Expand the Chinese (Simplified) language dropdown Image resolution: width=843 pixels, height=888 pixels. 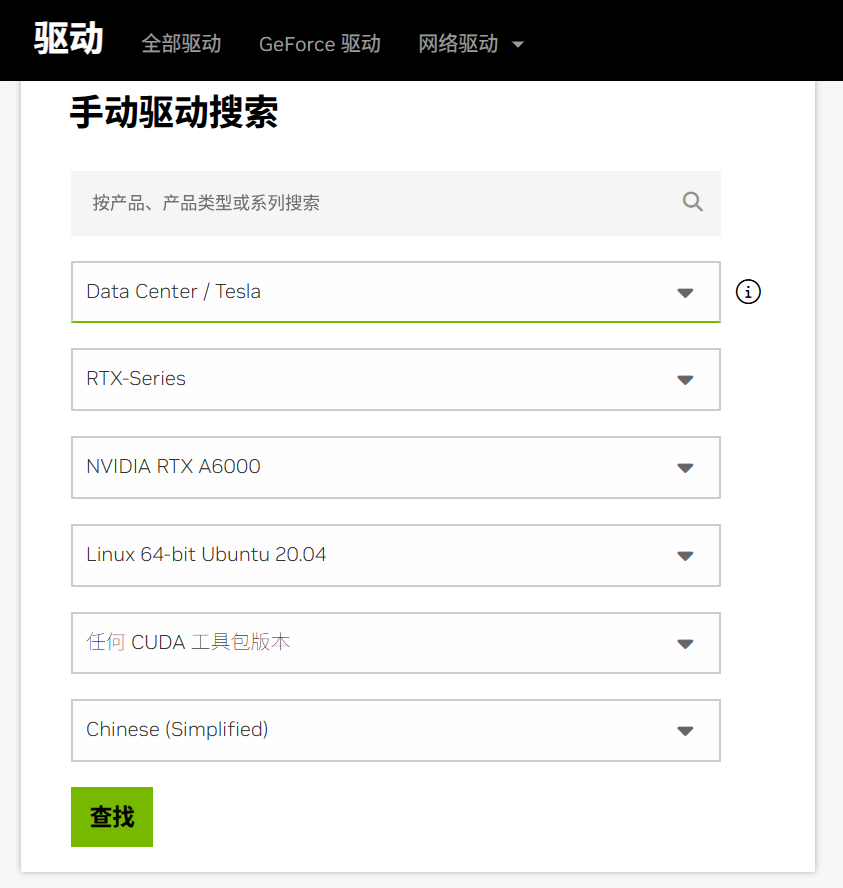(396, 731)
